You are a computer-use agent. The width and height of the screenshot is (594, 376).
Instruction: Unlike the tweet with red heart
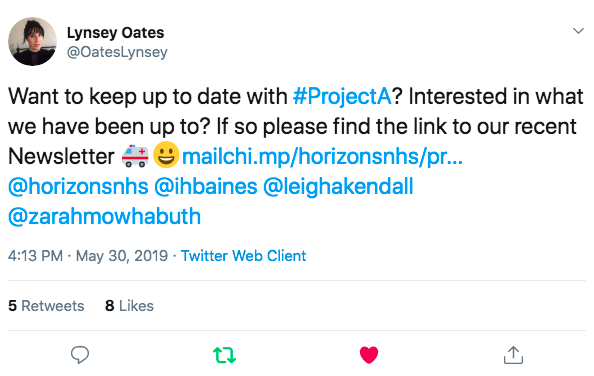[x=369, y=355]
